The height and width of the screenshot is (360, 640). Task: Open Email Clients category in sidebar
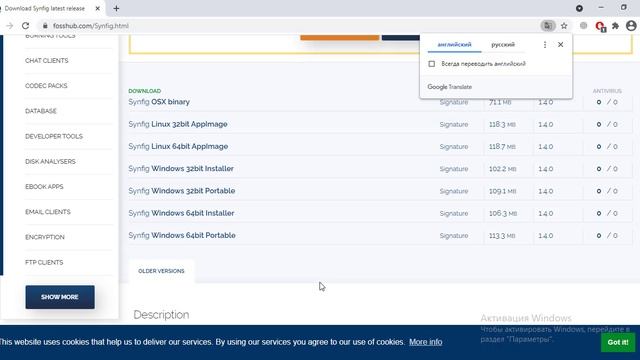(x=48, y=212)
